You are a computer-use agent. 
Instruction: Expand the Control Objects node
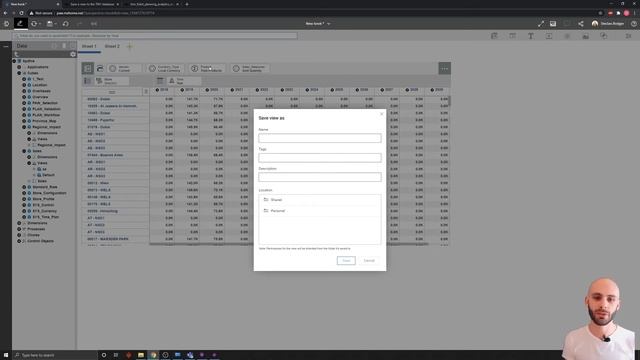19,241
